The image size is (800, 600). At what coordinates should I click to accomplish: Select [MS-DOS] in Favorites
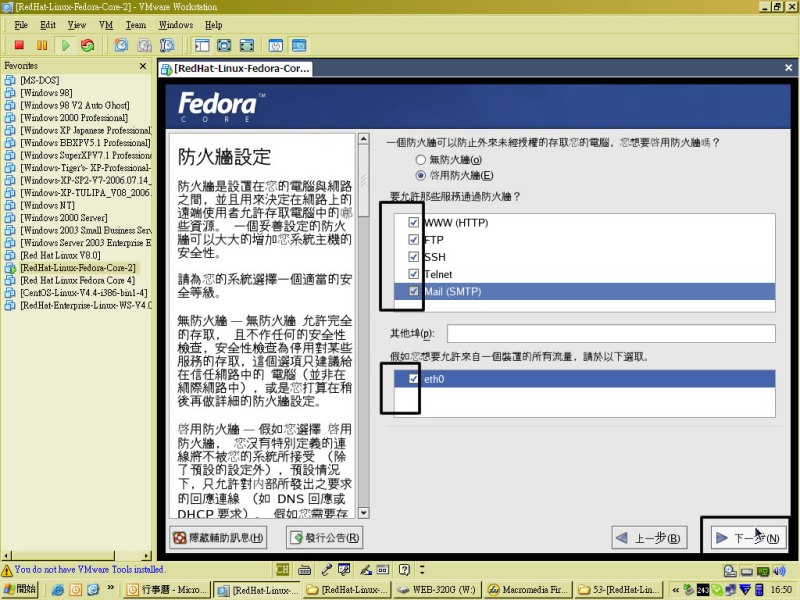tap(40, 80)
